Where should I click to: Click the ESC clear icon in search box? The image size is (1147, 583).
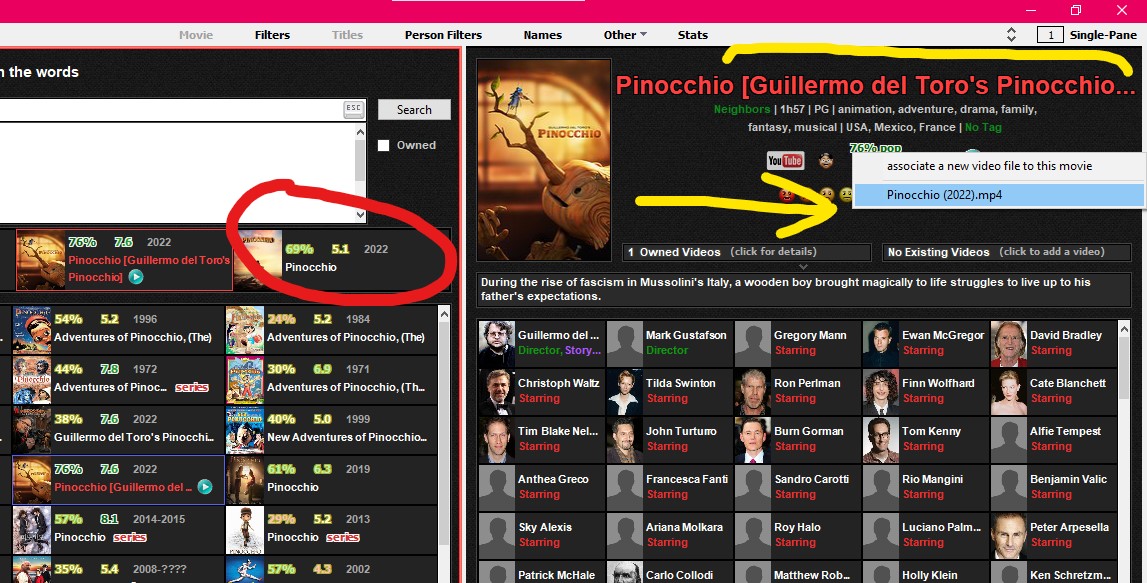point(353,109)
